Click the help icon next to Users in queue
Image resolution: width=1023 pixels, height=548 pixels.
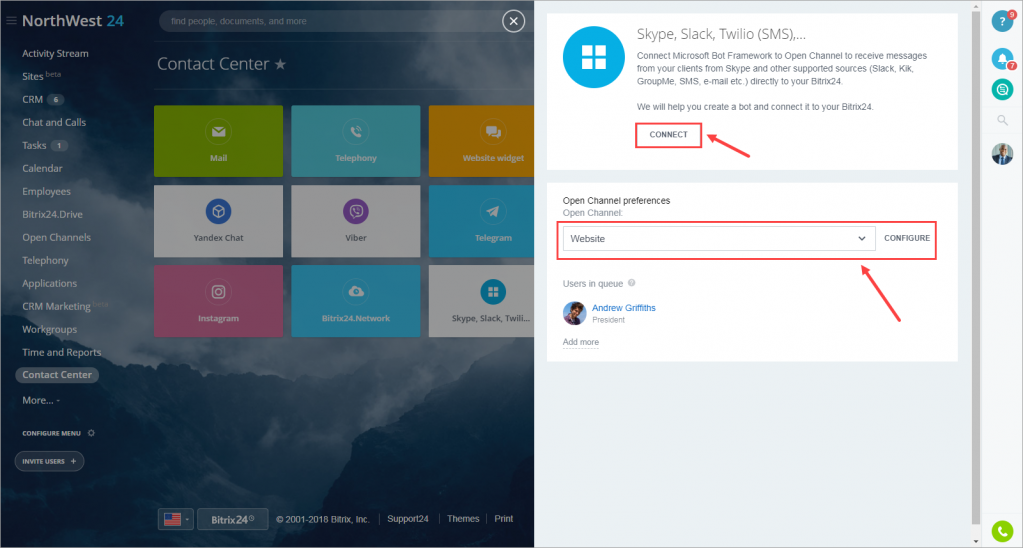[x=632, y=283]
